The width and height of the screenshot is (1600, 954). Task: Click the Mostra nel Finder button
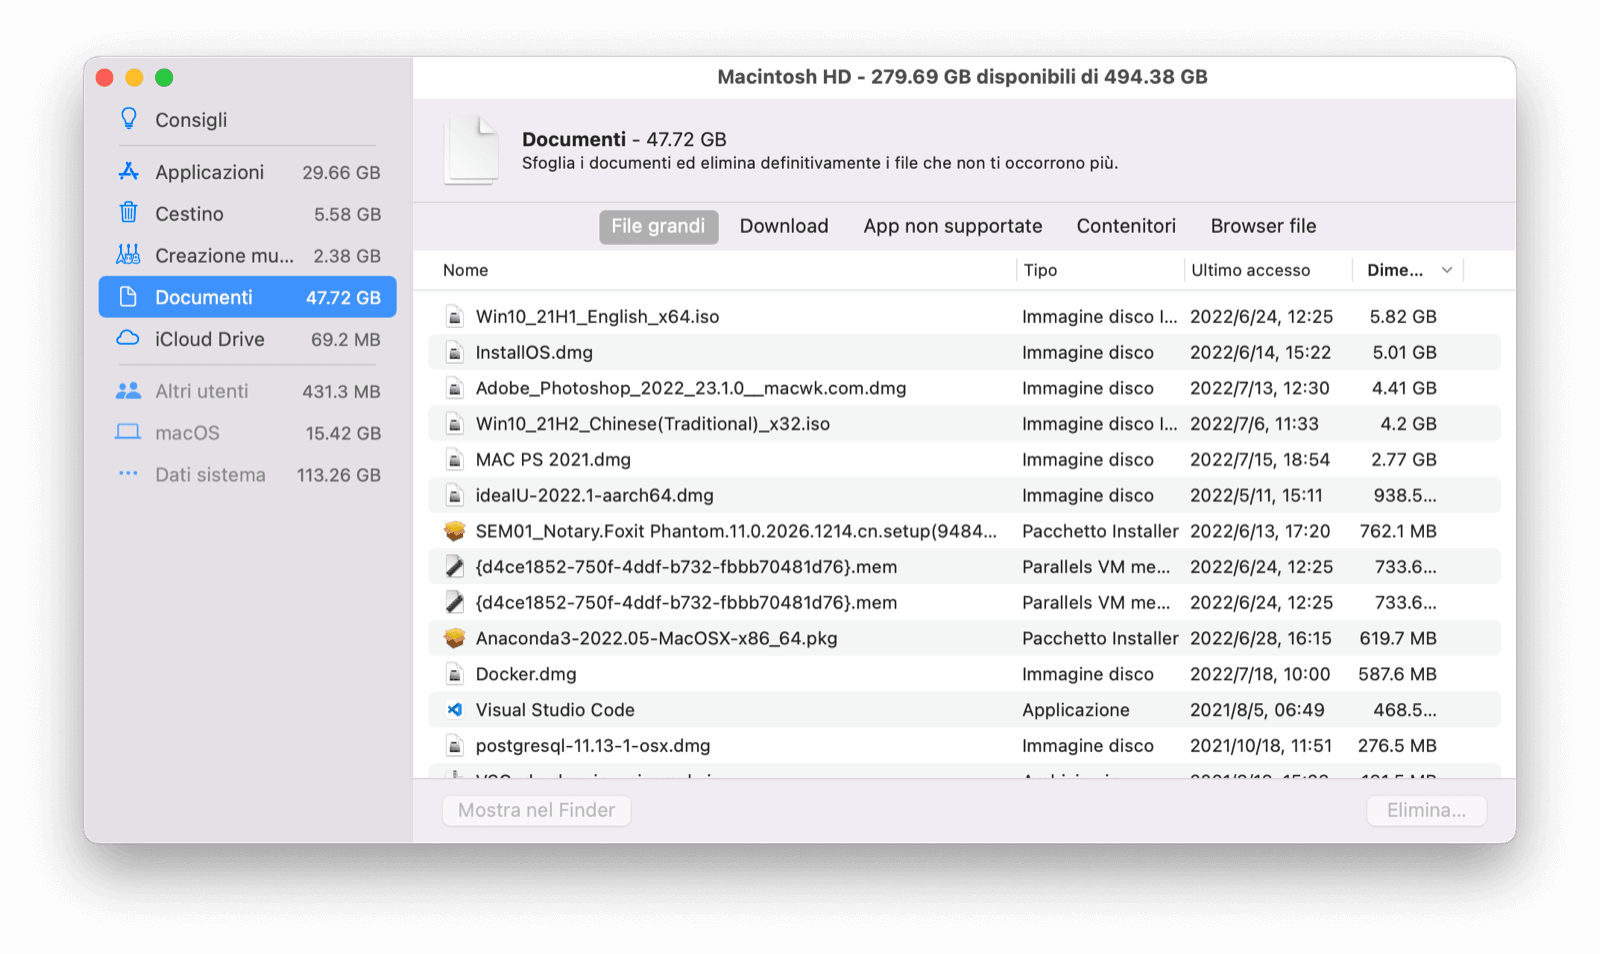coord(536,810)
